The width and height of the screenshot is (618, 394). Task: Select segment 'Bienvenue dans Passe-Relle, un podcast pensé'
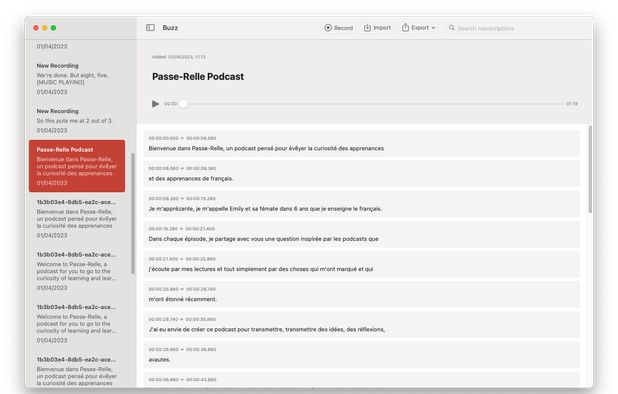click(x=361, y=144)
